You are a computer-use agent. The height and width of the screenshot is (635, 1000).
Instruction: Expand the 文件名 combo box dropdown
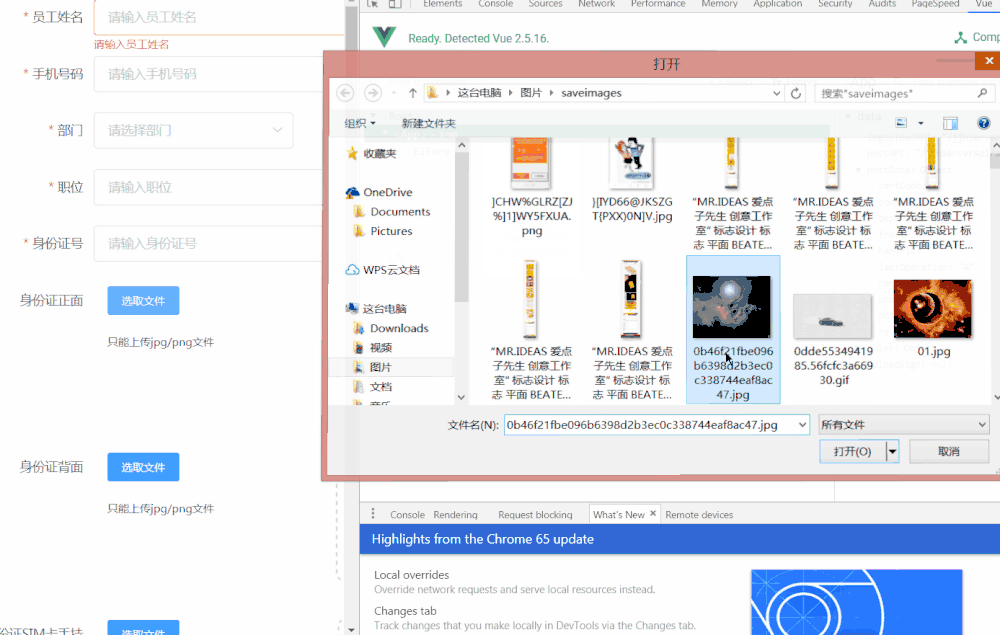[x=802, y=425]
